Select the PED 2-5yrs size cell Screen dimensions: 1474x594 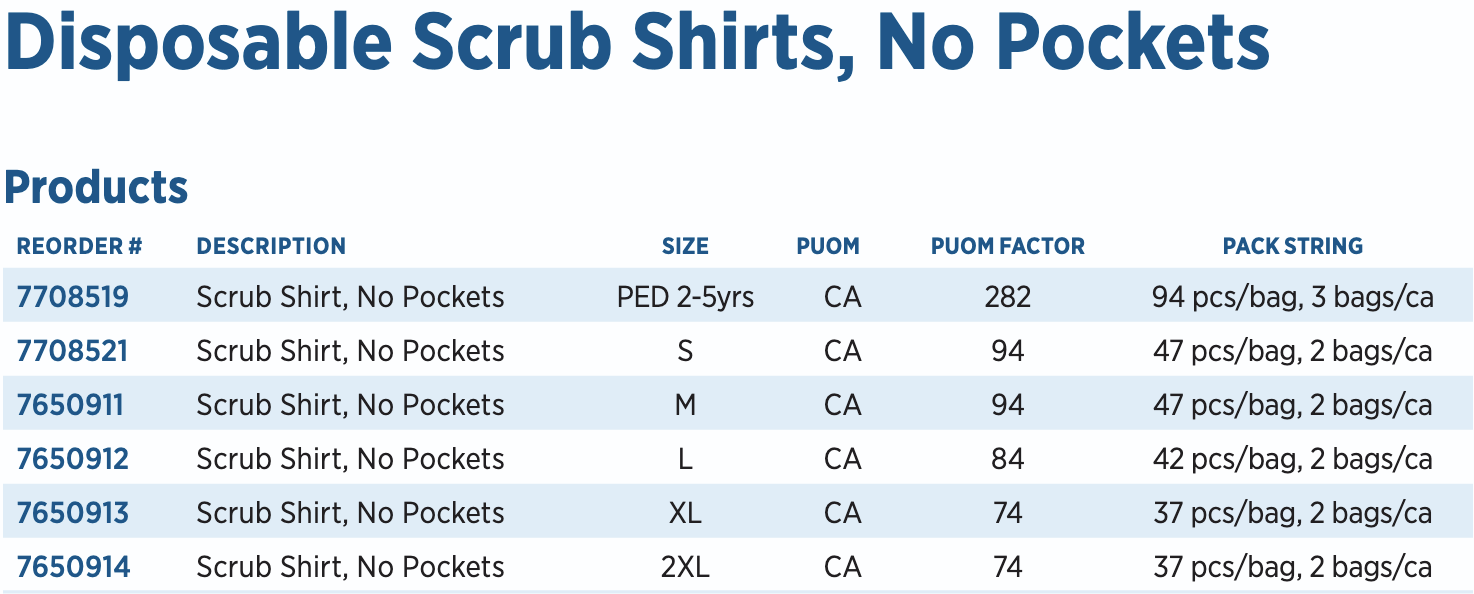[685, 297]
